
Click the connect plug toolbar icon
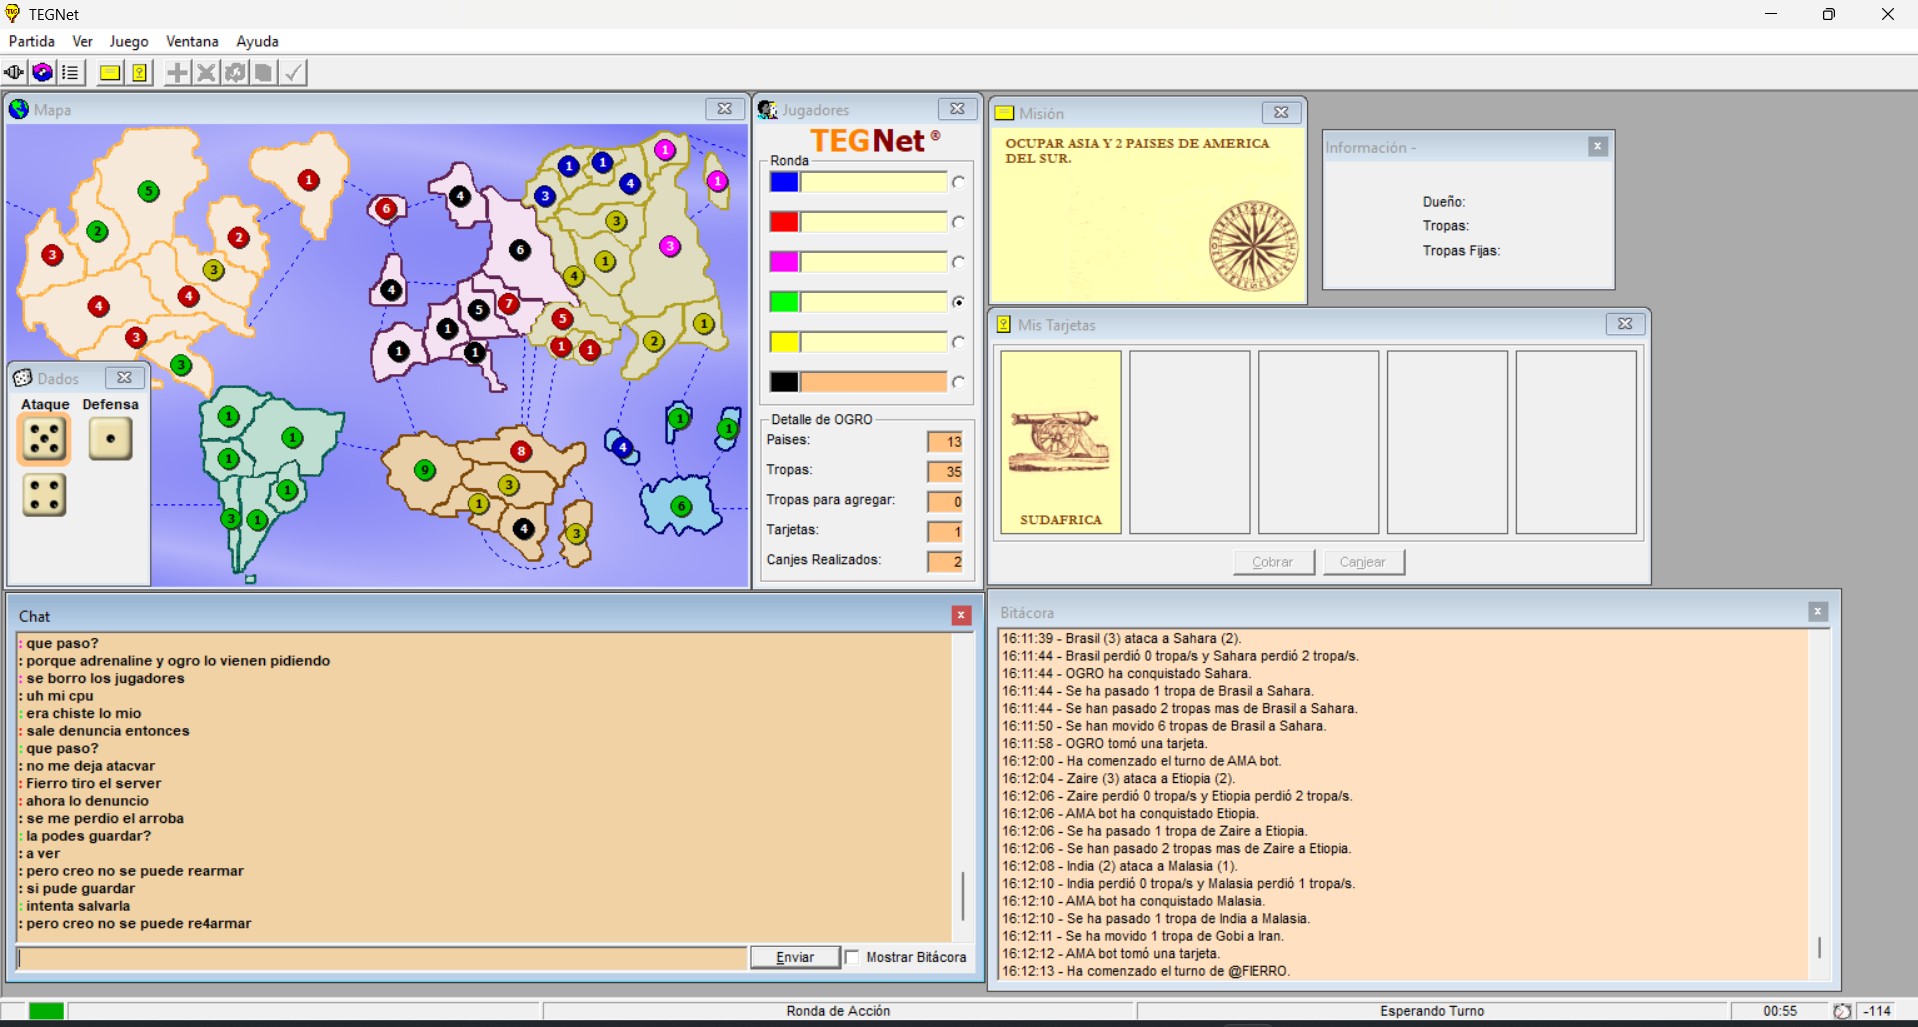14,73
